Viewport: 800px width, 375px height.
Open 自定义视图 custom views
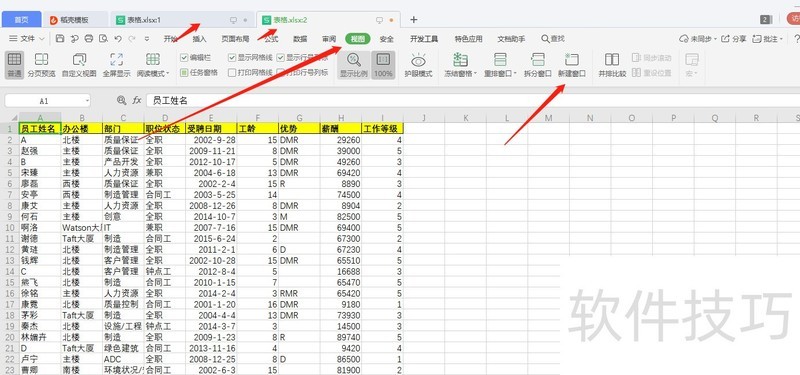[79, 65]
